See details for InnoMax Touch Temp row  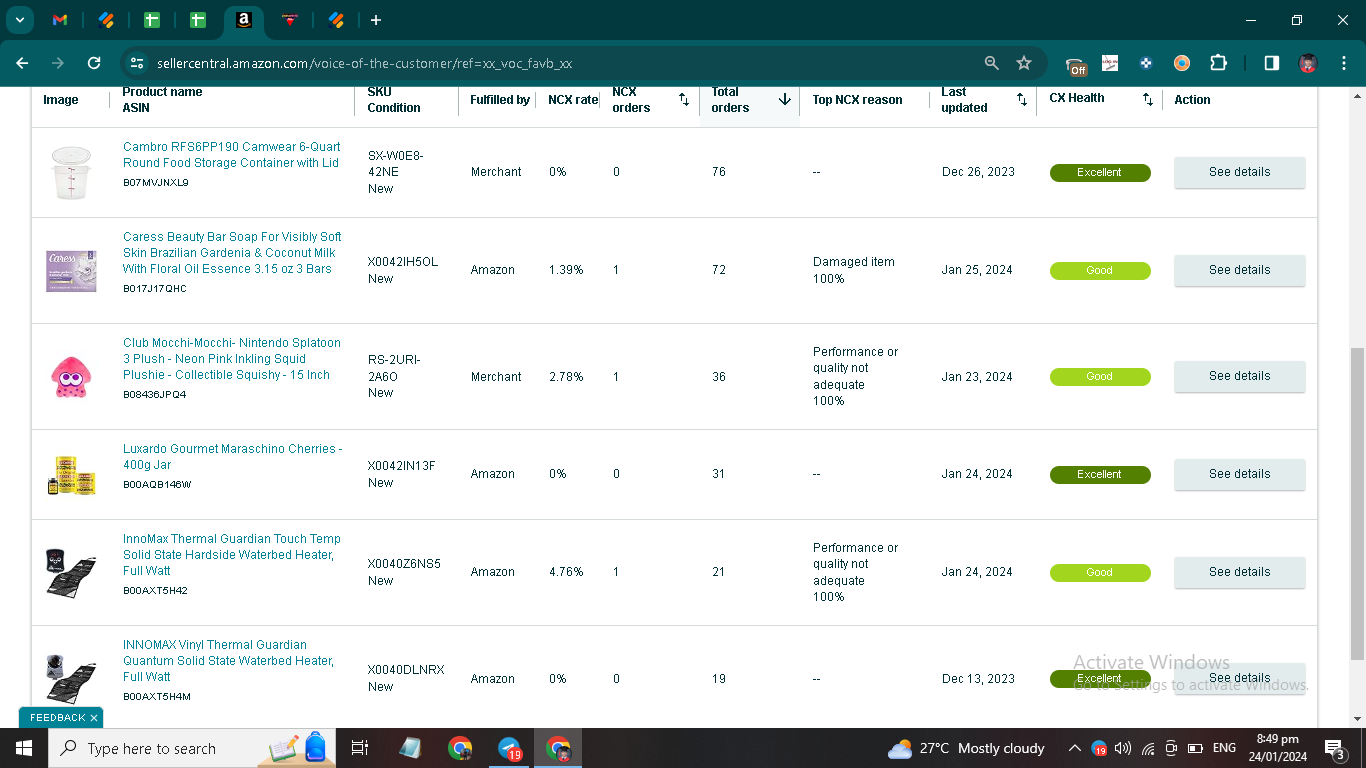[x=1239, y=572]
